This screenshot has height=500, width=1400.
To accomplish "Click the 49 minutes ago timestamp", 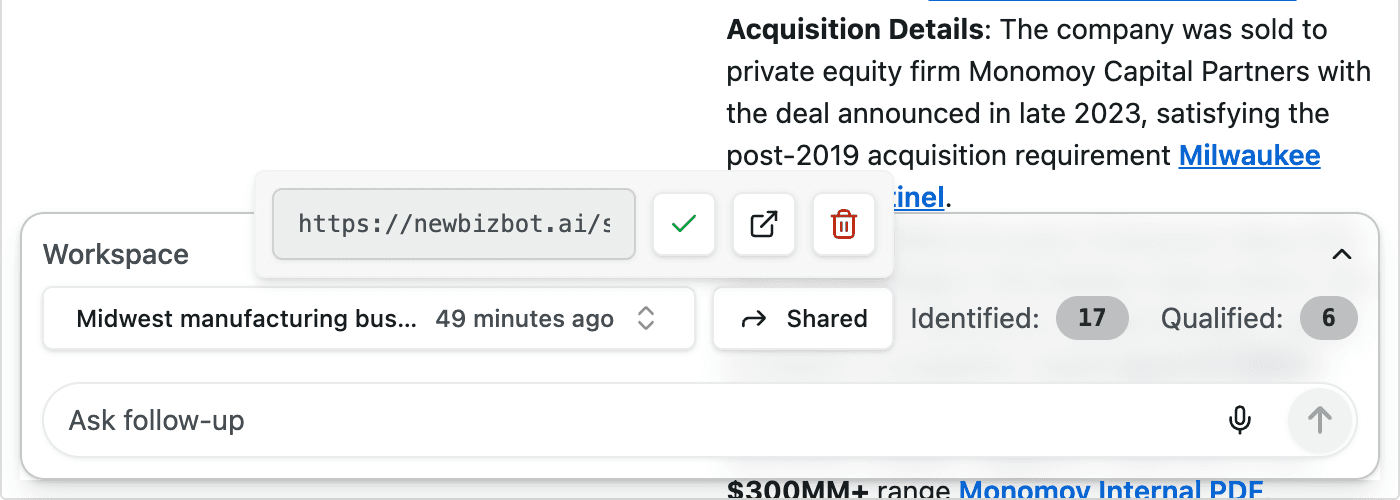I will (524, 319).
